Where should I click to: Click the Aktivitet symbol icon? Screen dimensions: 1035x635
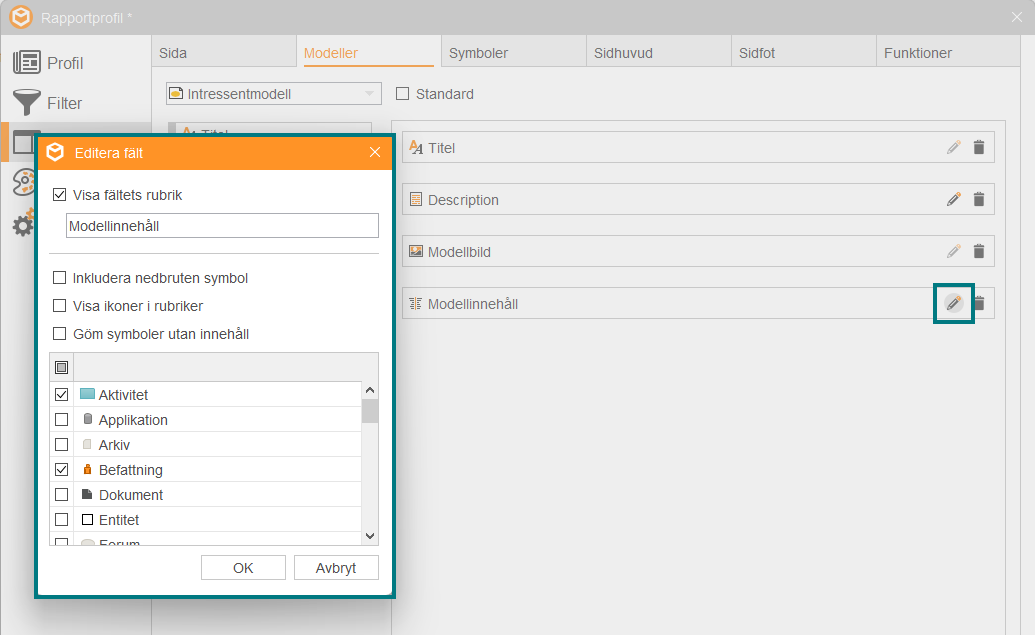[x=87, y=394]
